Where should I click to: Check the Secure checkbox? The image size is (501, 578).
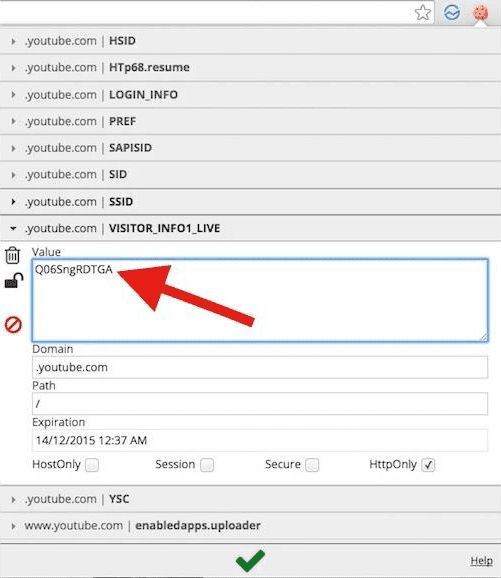tap(312, 465)
